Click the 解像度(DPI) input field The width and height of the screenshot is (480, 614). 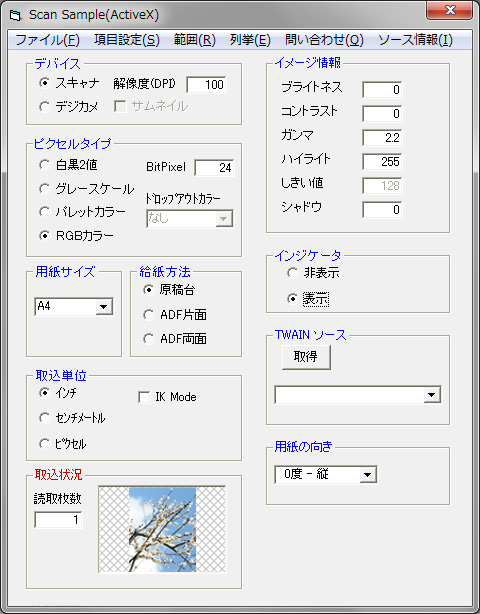[x=206, y=85]
